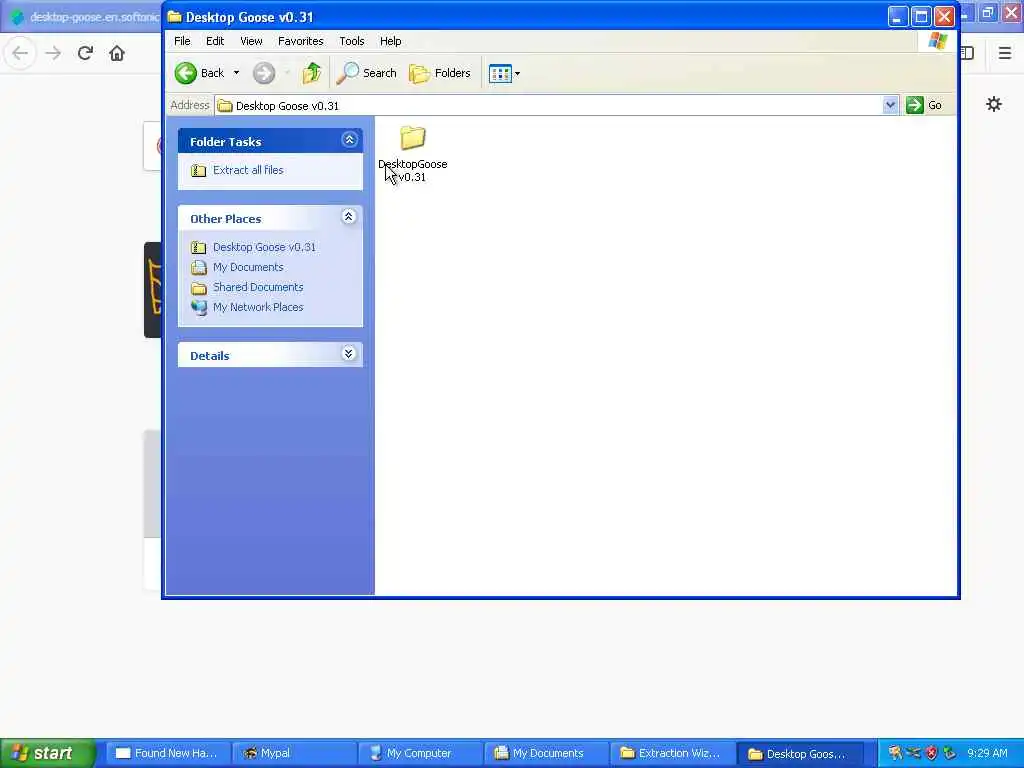
Task: Switch to My Documents taskbar button
Action: coord(546,753)
